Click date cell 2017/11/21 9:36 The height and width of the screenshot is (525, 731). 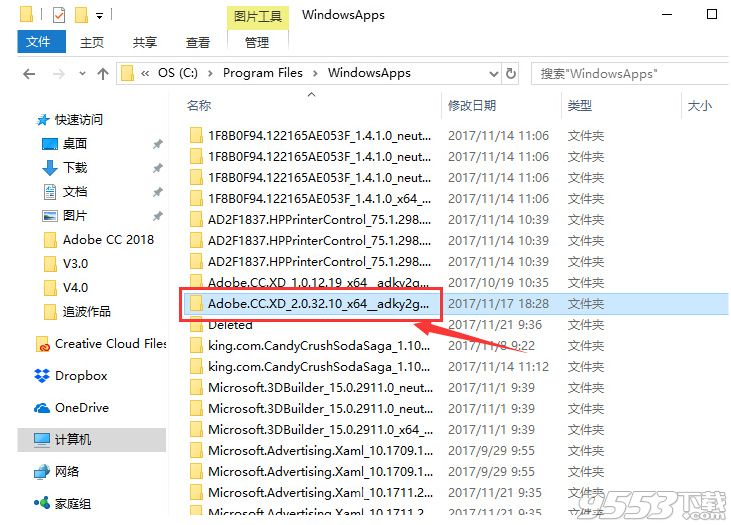tap(495, 325)
